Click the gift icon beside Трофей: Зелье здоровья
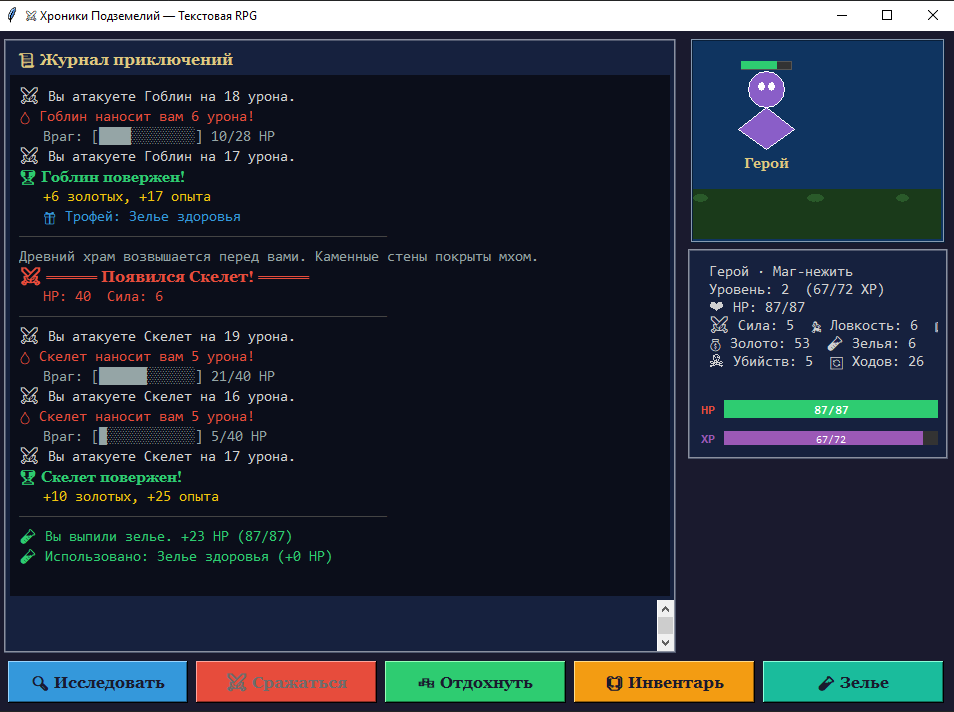The width and height of the screenshot is (954, 712). (x=50, y=217)
